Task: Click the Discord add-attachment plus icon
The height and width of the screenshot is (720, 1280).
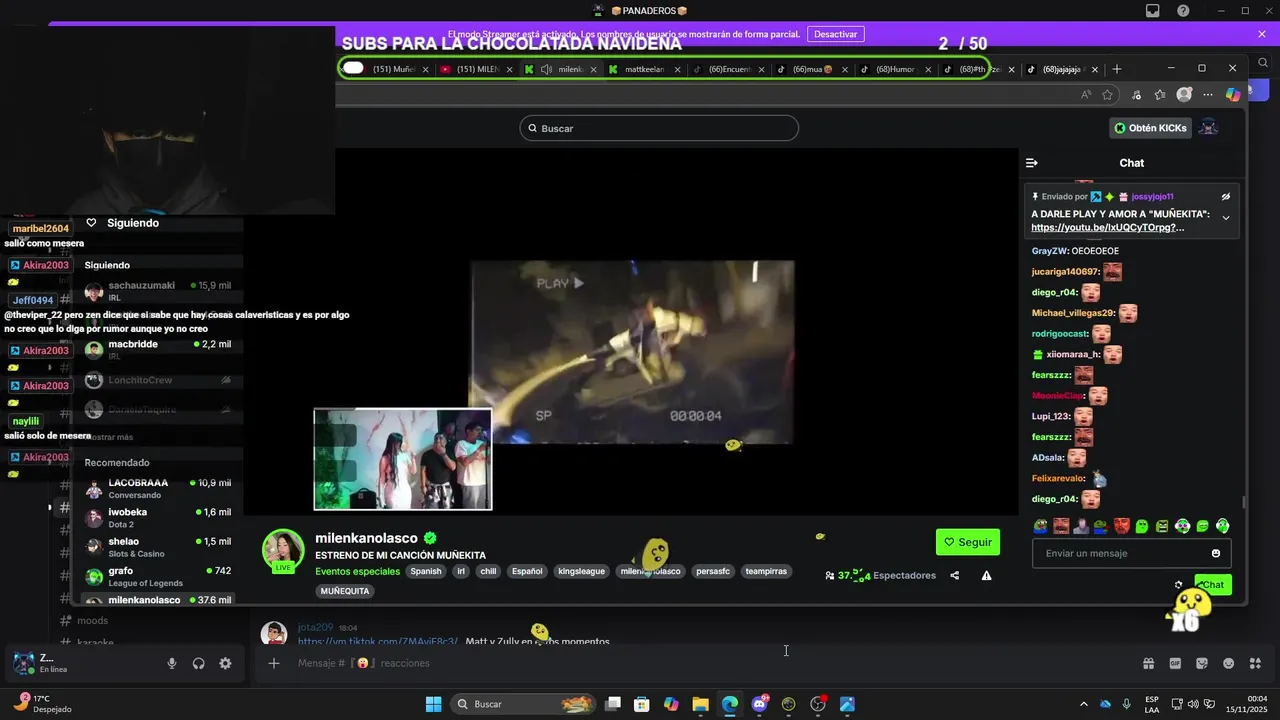Action: (x=274, y=663)
